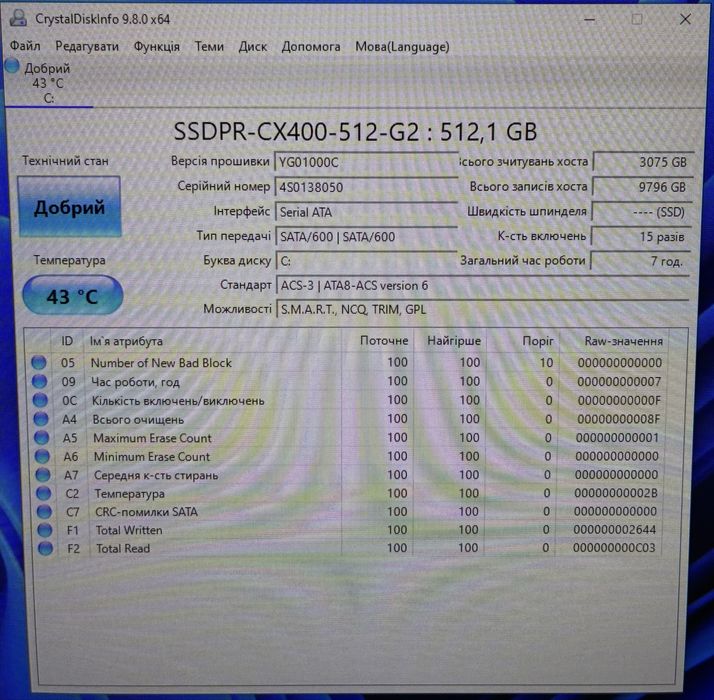Click raw value 000000000C03 of Total Read
Viewport: 714px width, 700px height.
614,548
